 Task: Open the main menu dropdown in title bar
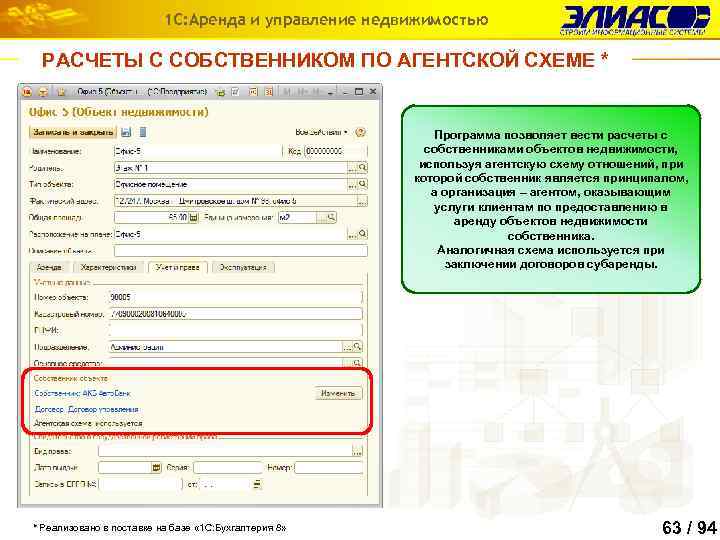[x=43, y=92]
